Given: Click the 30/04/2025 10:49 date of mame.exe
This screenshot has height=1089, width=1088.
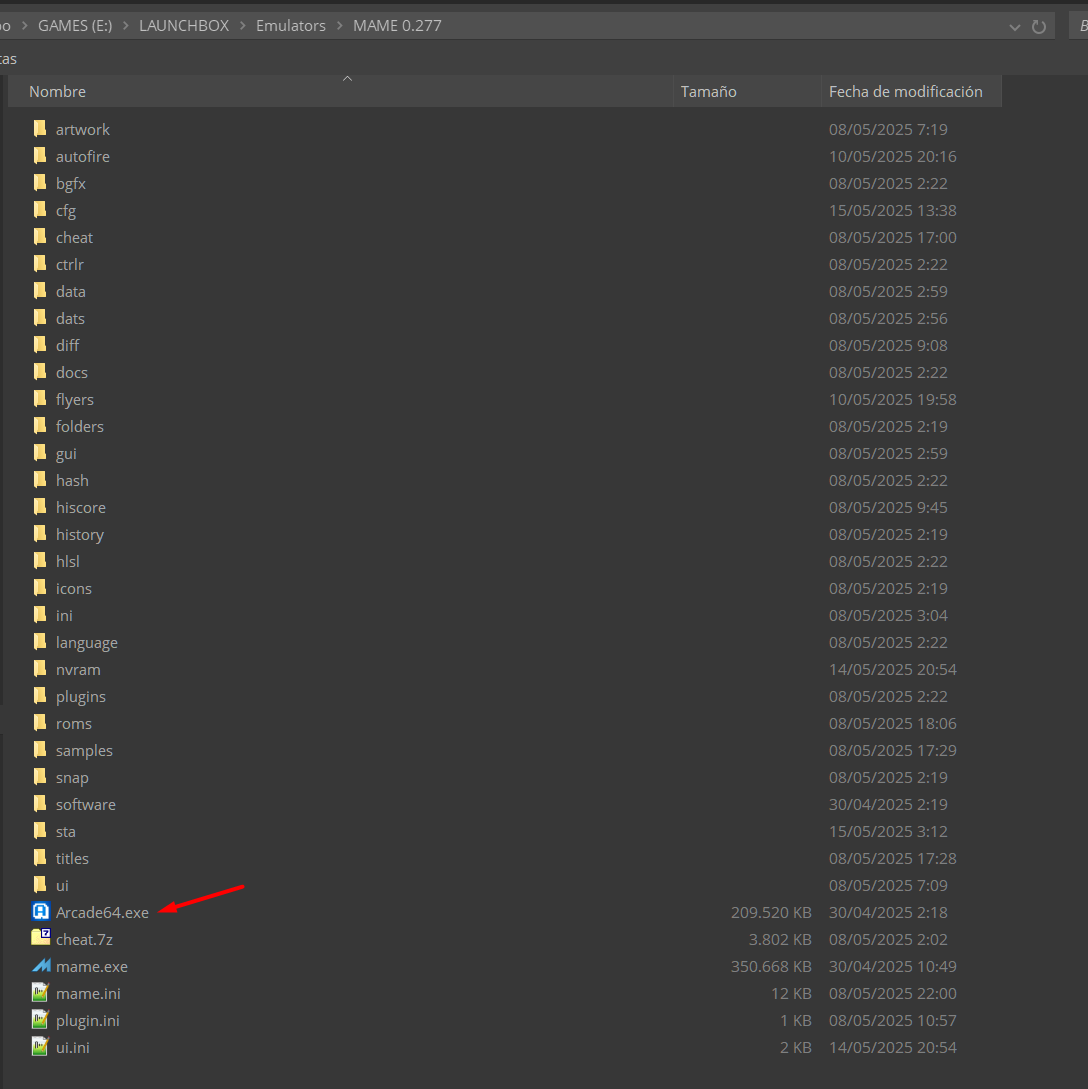Looking at the screenshot, I should pyautogui.click(x=892, y=967).
